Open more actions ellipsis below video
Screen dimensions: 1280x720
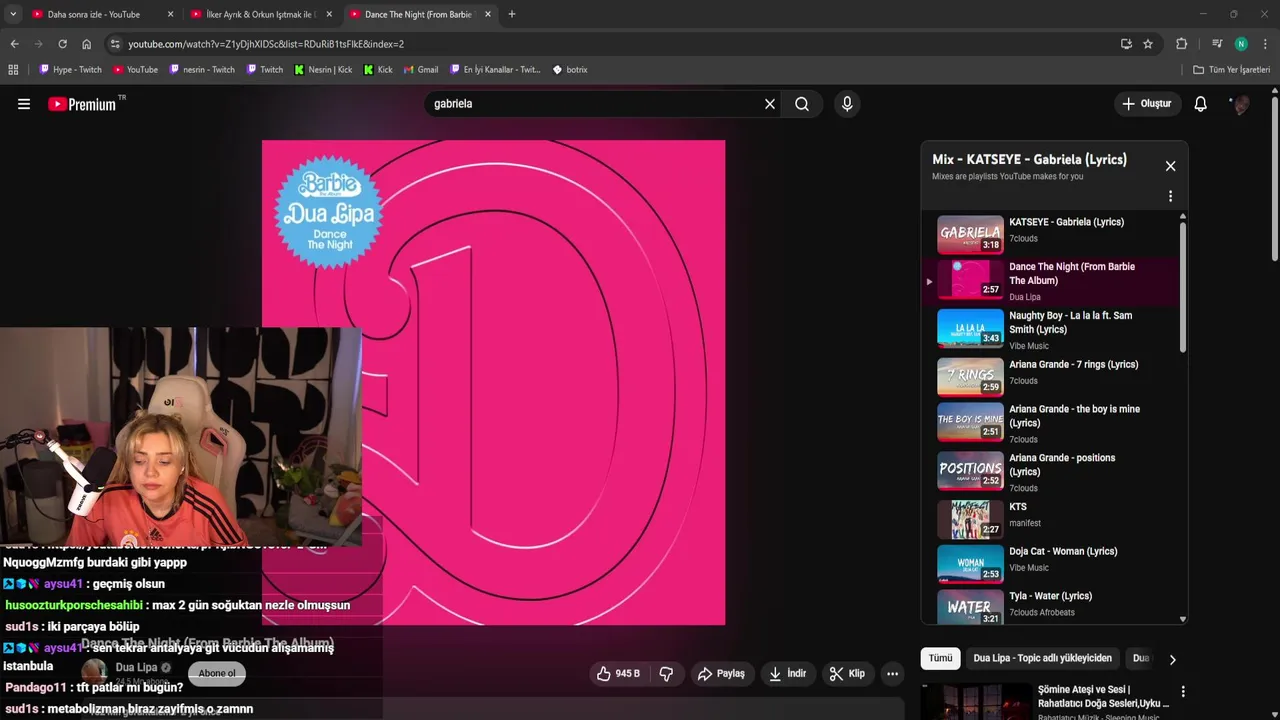tap(892, 674)
